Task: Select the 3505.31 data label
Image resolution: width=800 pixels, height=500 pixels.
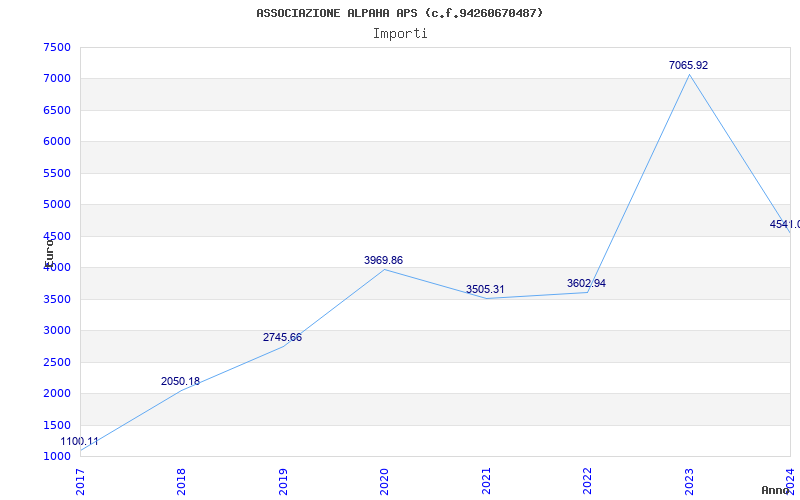Action: point(485,289)
